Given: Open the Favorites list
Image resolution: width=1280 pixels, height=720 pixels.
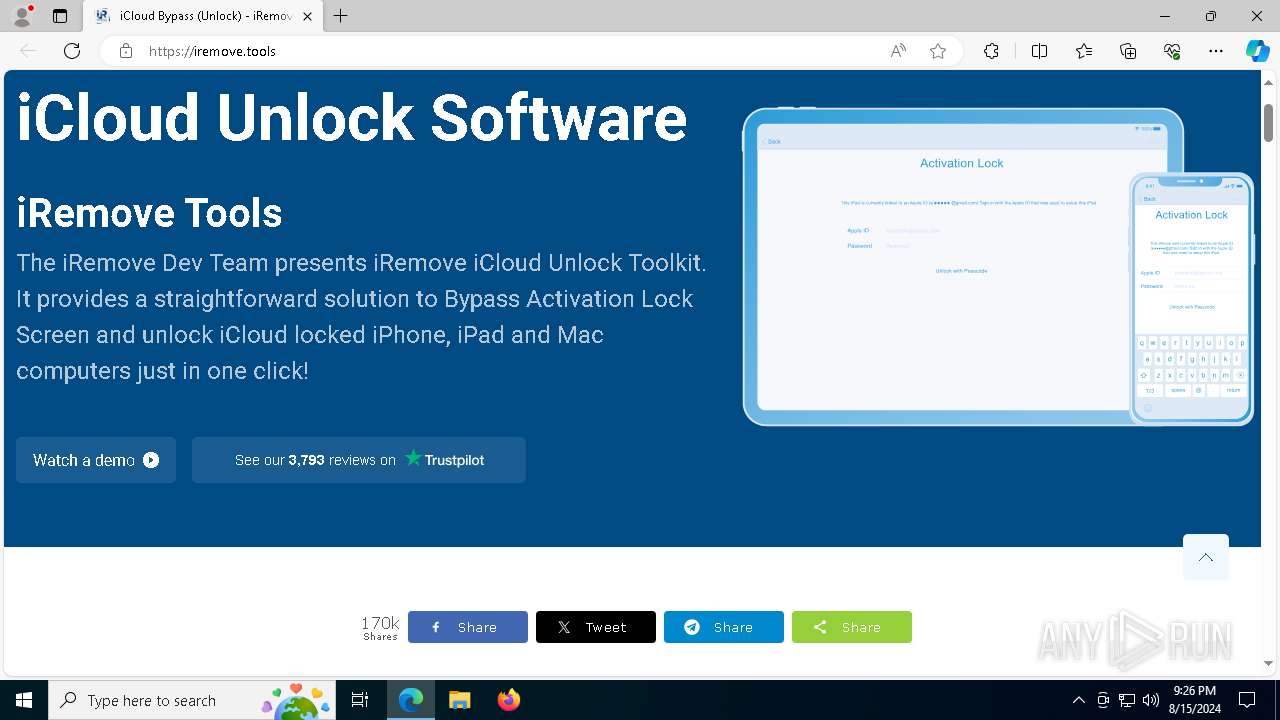Looking at the screenshot, I should [1084, 51].
